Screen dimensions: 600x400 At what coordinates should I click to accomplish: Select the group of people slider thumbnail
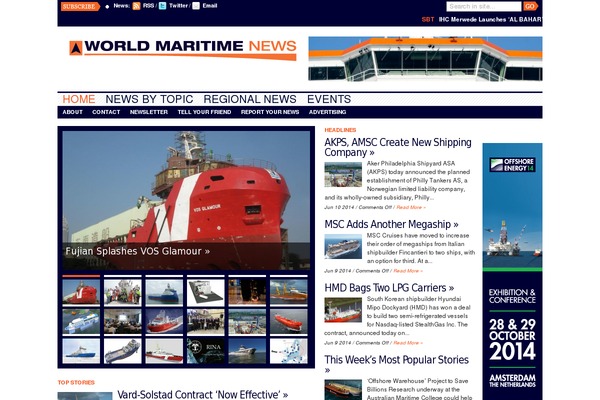(x=122, y=292)
